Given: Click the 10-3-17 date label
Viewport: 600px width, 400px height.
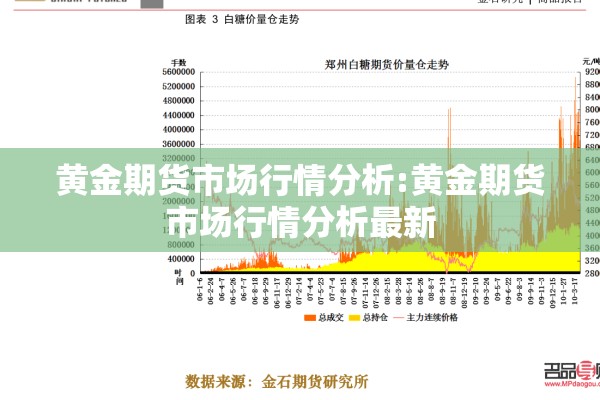Looking at the screenshot, I should point(575,291).
